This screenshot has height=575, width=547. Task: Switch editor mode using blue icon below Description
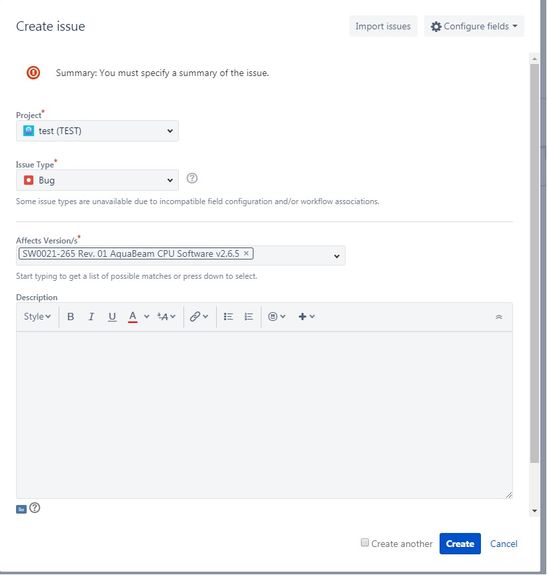pyautogui.click(x=21, y=509)
